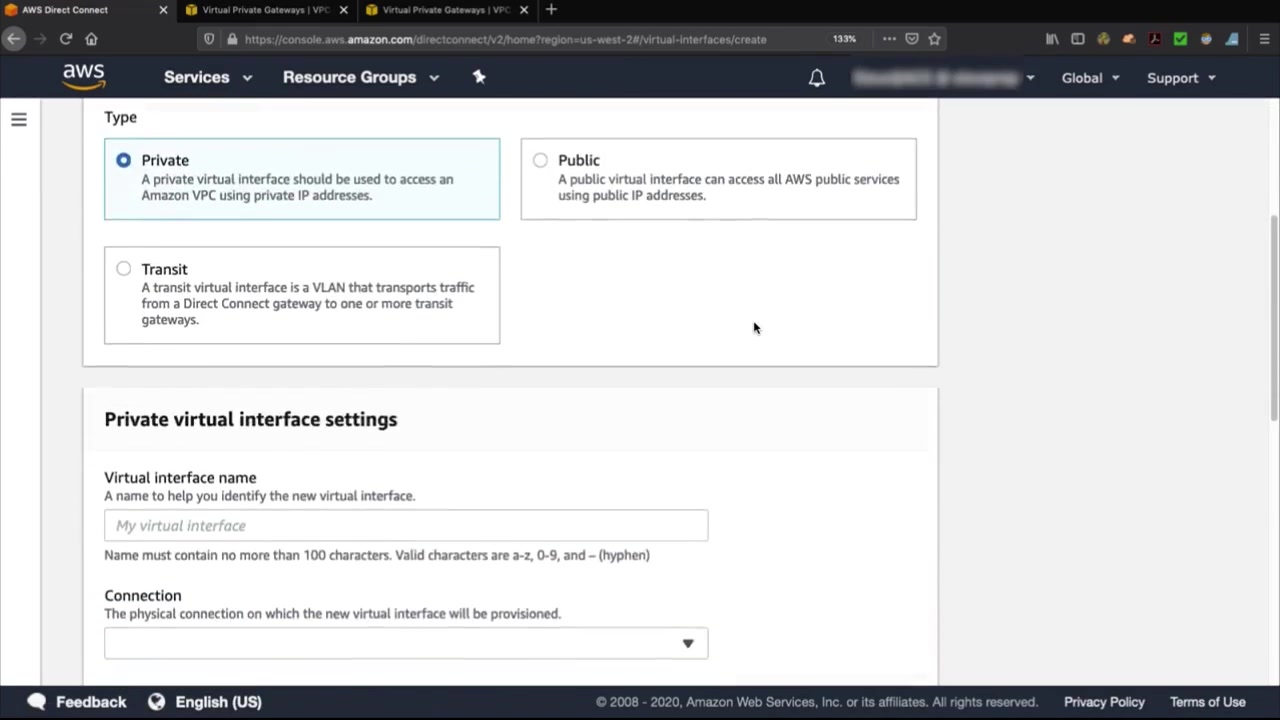Bookmark this page with the star icon
This screenshot has width=1280, height=720.
[x=934, y=39]
